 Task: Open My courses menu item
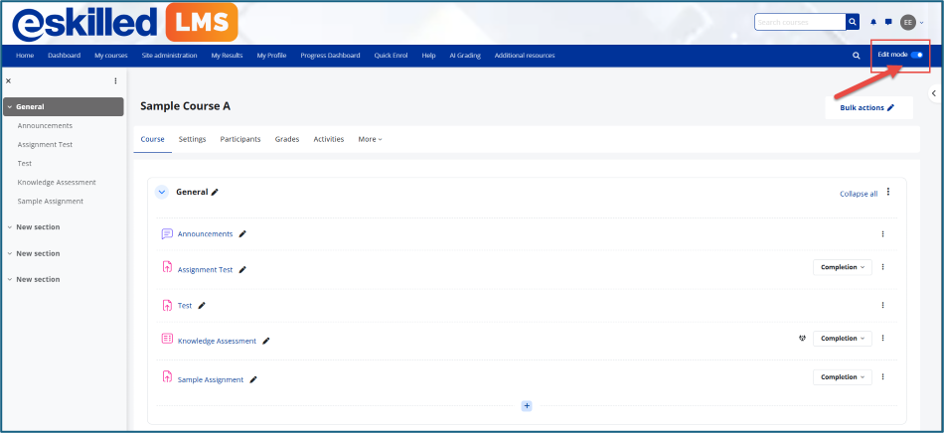(x=111, y=55)
